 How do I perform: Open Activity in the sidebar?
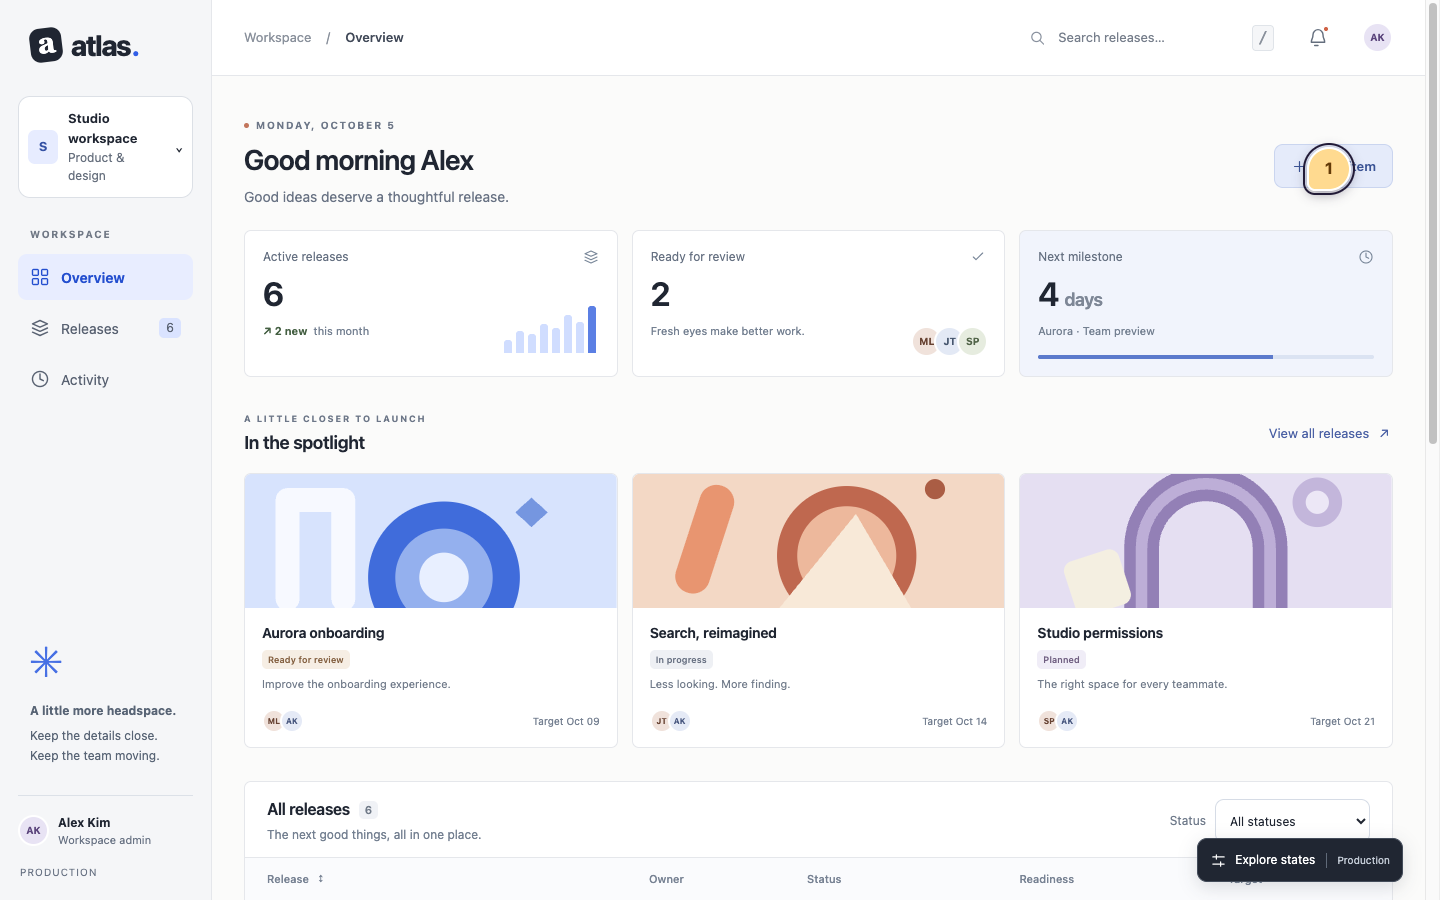click(x=105, y=379)
